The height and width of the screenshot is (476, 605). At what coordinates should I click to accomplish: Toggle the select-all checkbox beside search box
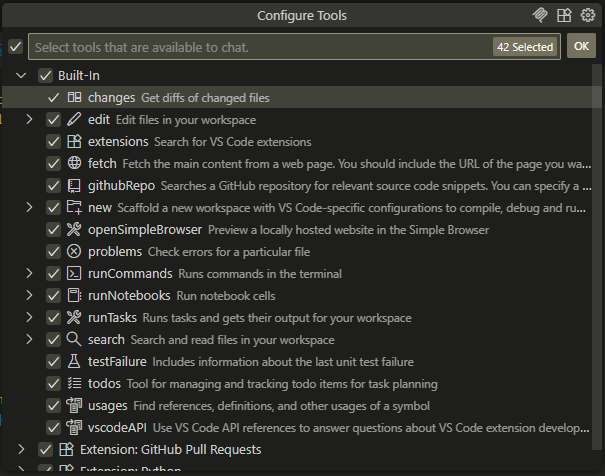(x=15, y=47)
